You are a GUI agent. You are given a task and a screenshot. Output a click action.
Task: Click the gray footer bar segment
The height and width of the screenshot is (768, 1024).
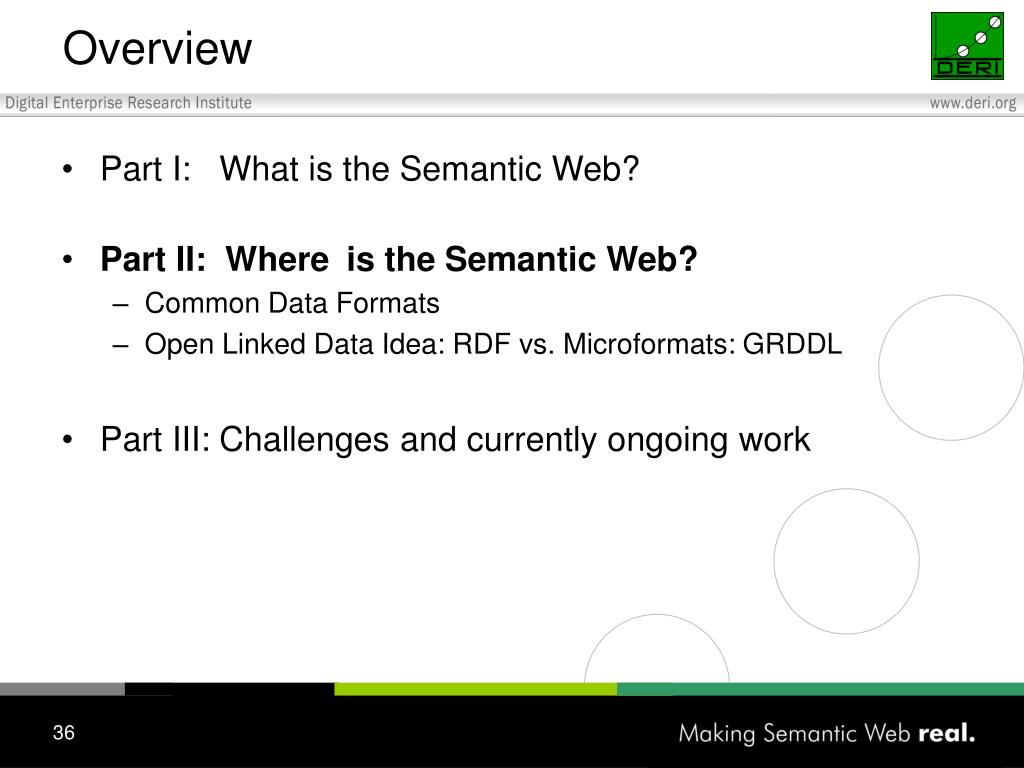(x=62, y=689)
